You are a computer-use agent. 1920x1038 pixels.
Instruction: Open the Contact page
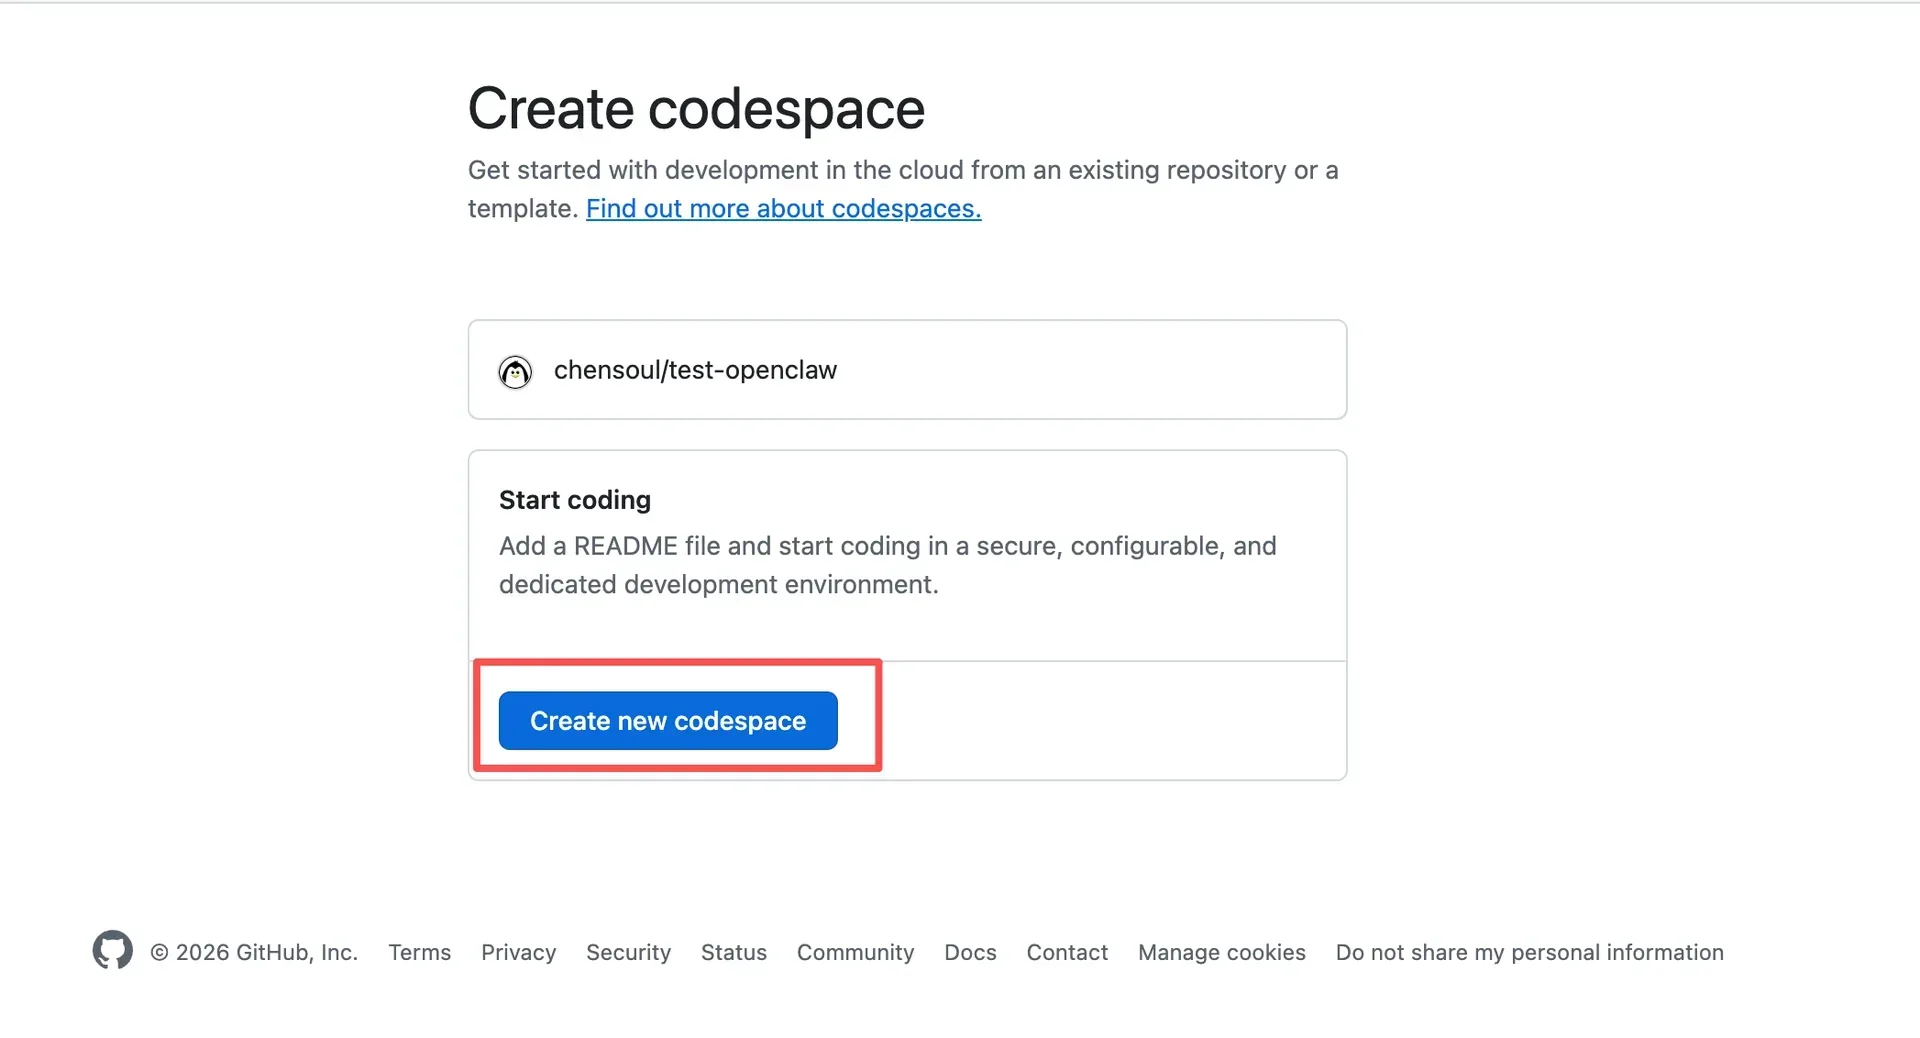(x=1066, y=952)
